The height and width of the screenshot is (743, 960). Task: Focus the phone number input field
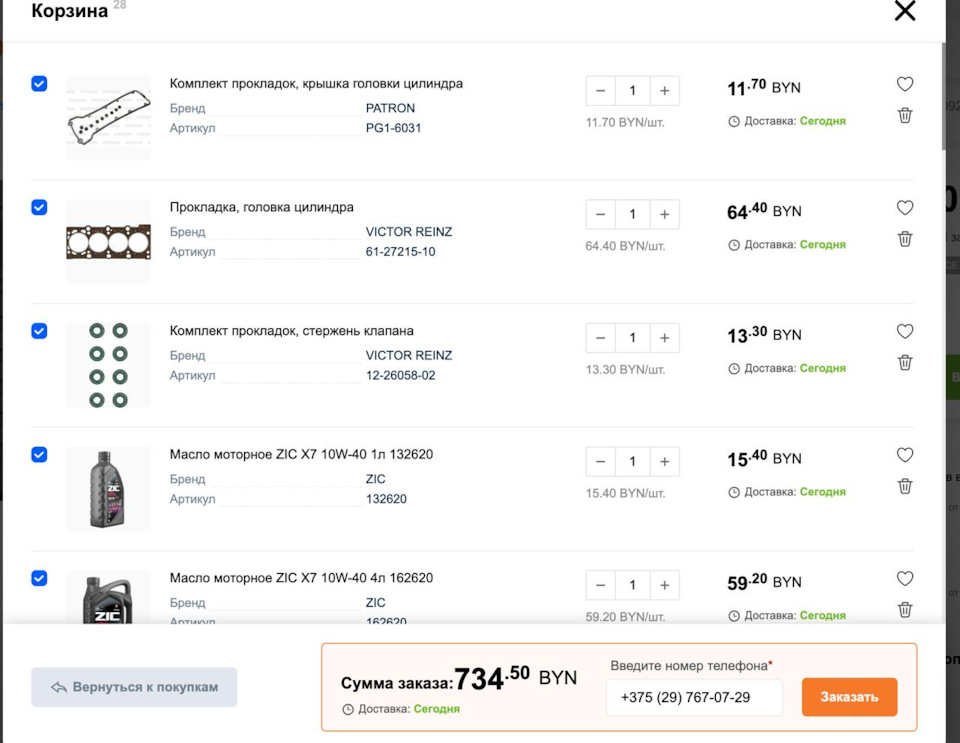694,697
